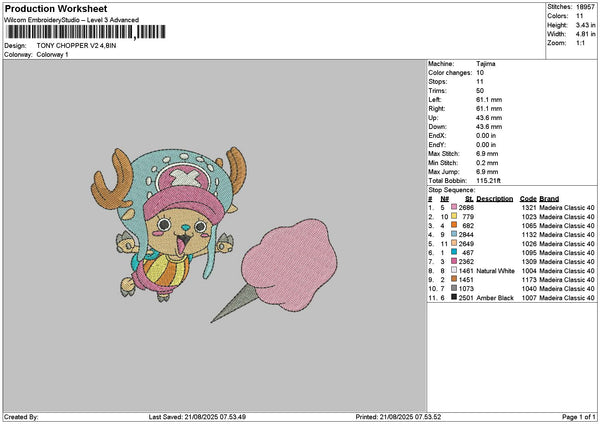The image size is (600, 424).
Task: Click the St. column header
Action: pyautogui.click(x=468, y=198)
